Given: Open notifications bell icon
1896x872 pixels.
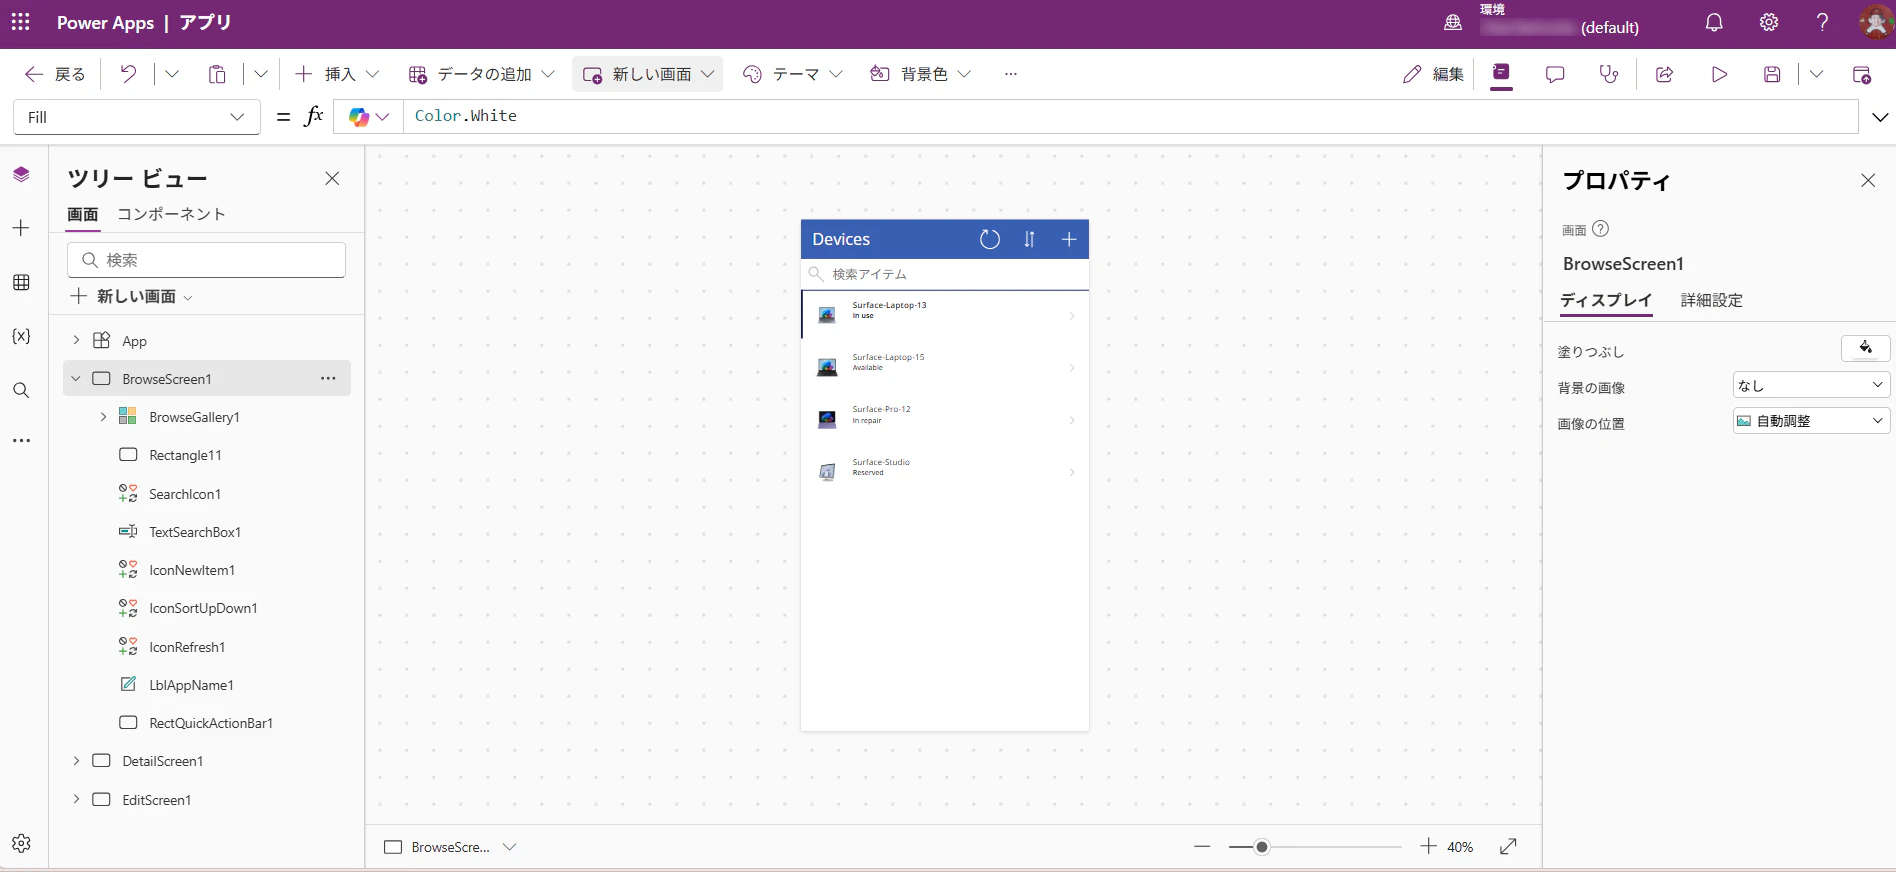Looking at the screenshot, I should coord(1714,23).
